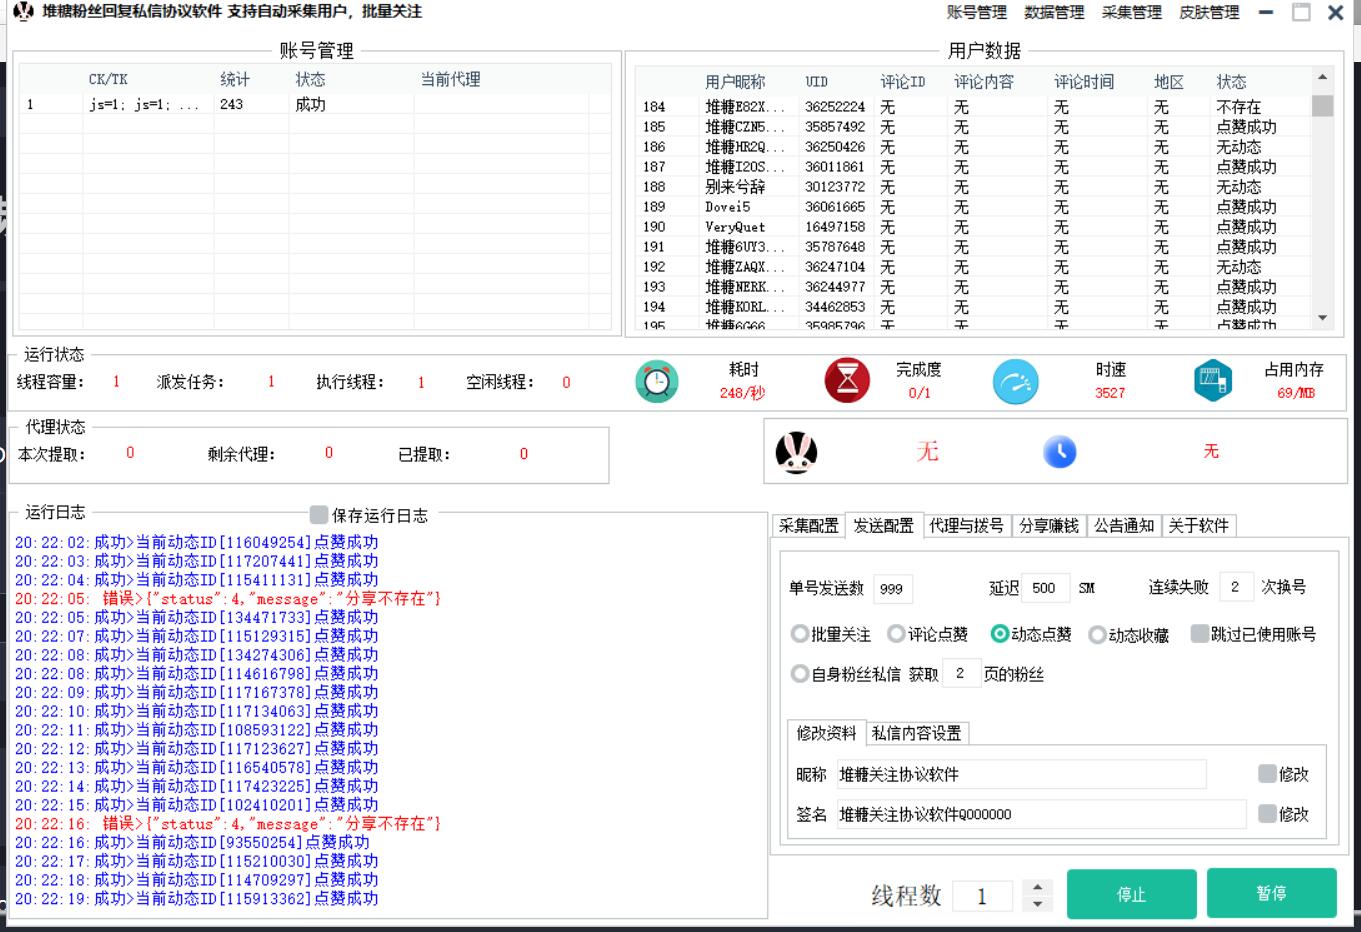Click the memory usage chip icon

pos(1213,381)
